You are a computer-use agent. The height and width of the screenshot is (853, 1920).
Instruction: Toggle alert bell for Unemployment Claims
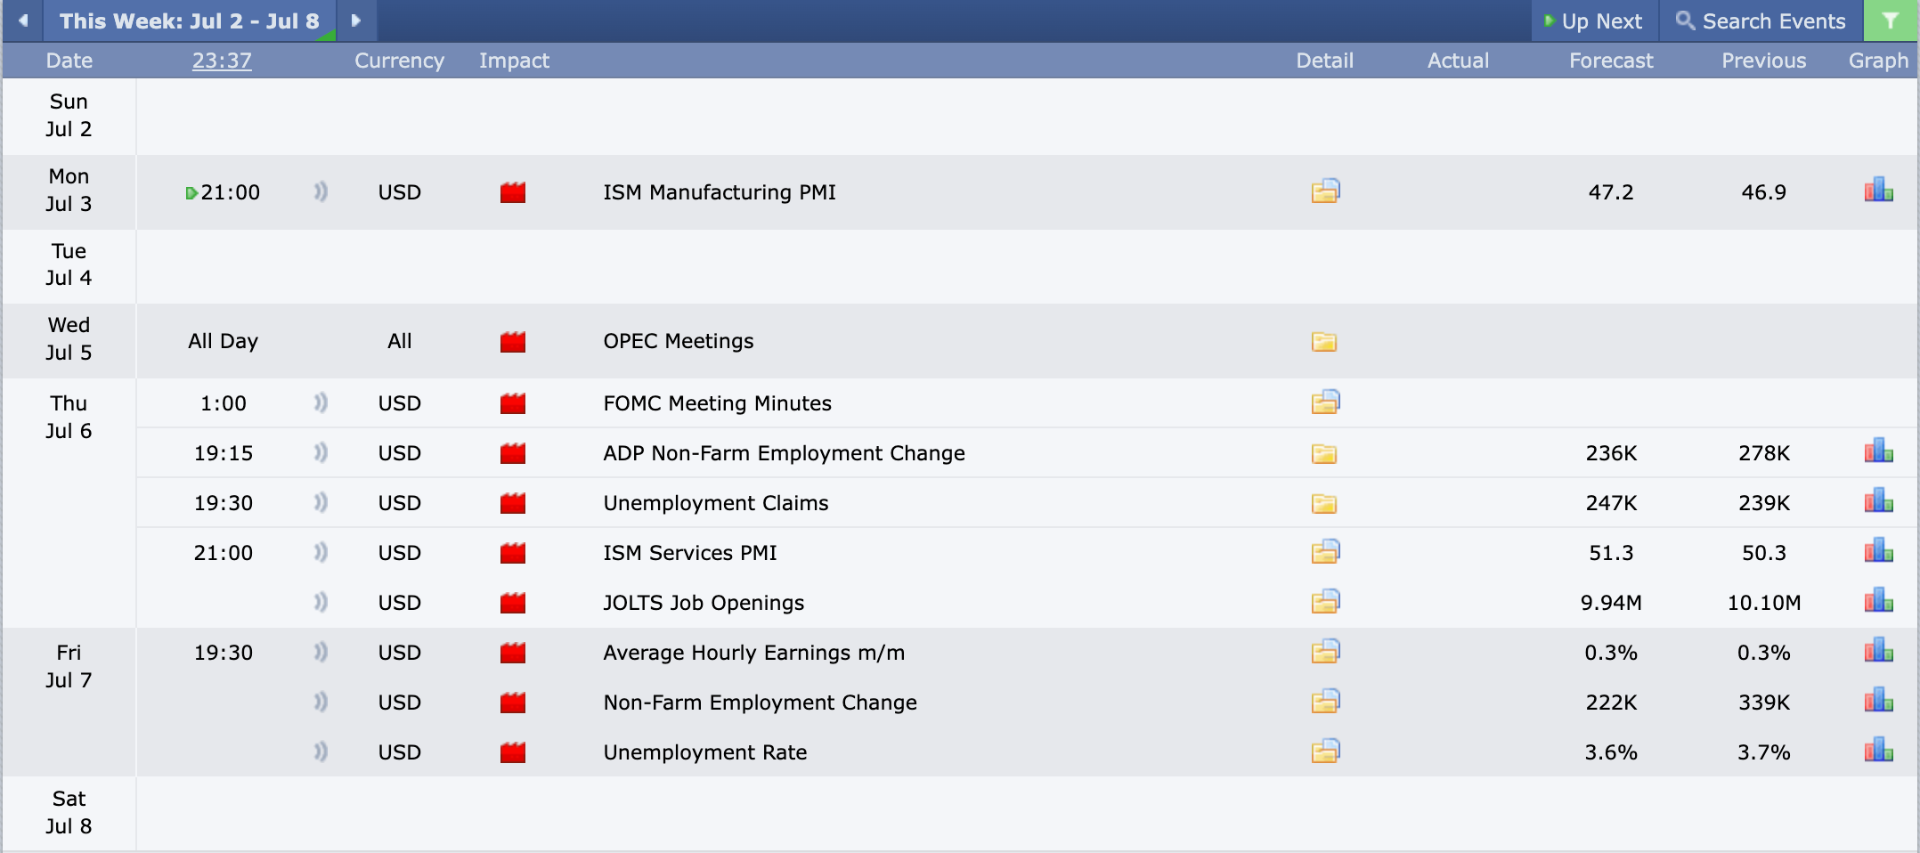click(321, 502)
